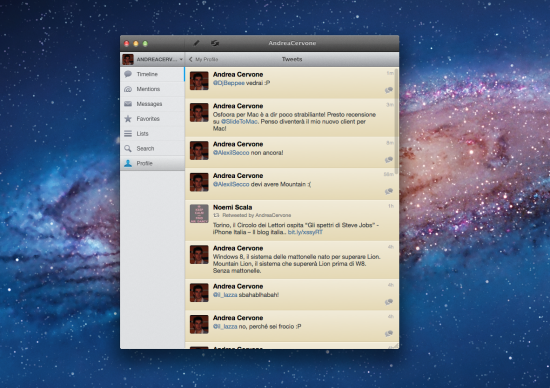The image size is (550, 388).
Task: Click avatar on 'sbahabhabah!' tweet
Action: pyautogui.click(x=199, y=293)
